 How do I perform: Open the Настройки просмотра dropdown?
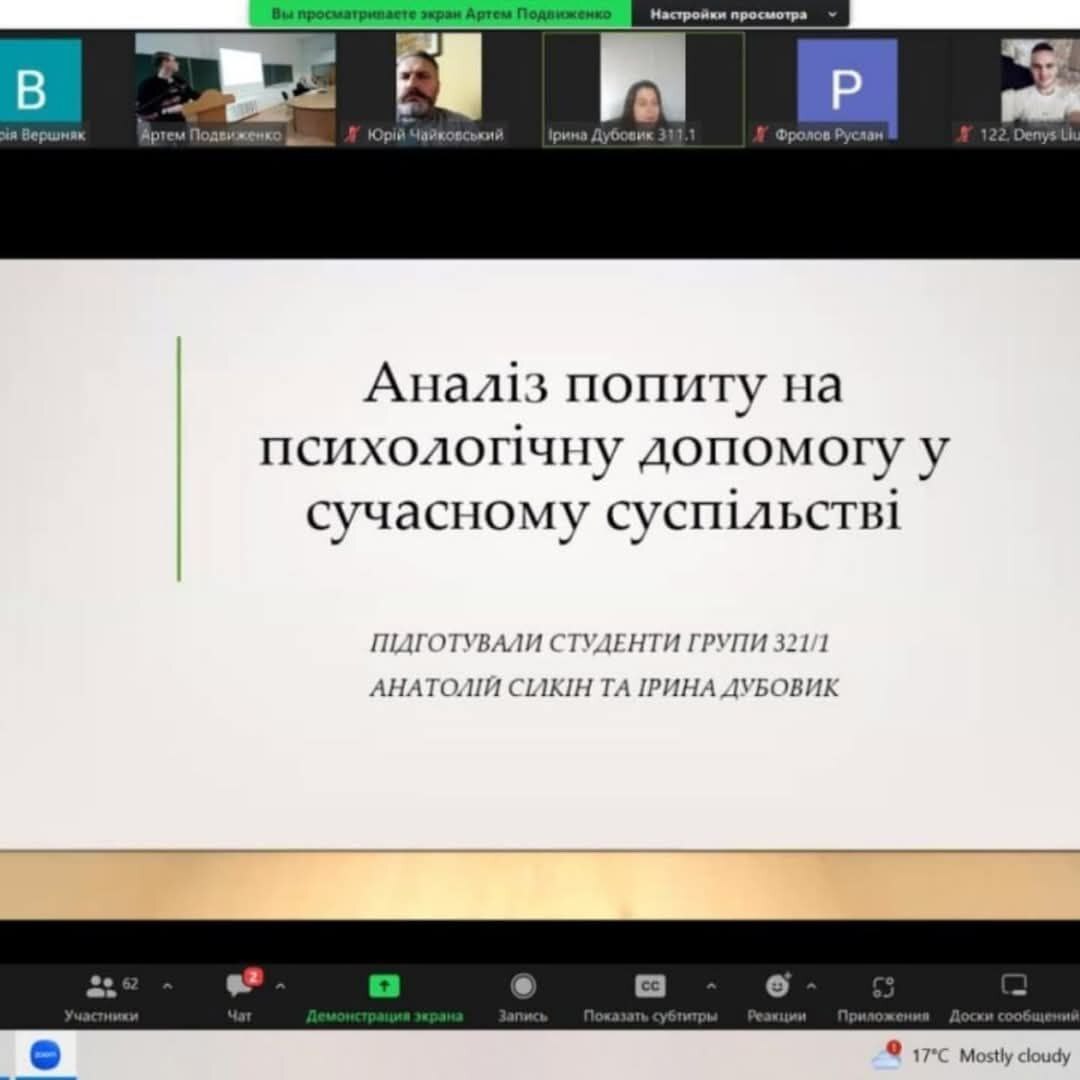[x=742, y=14]
